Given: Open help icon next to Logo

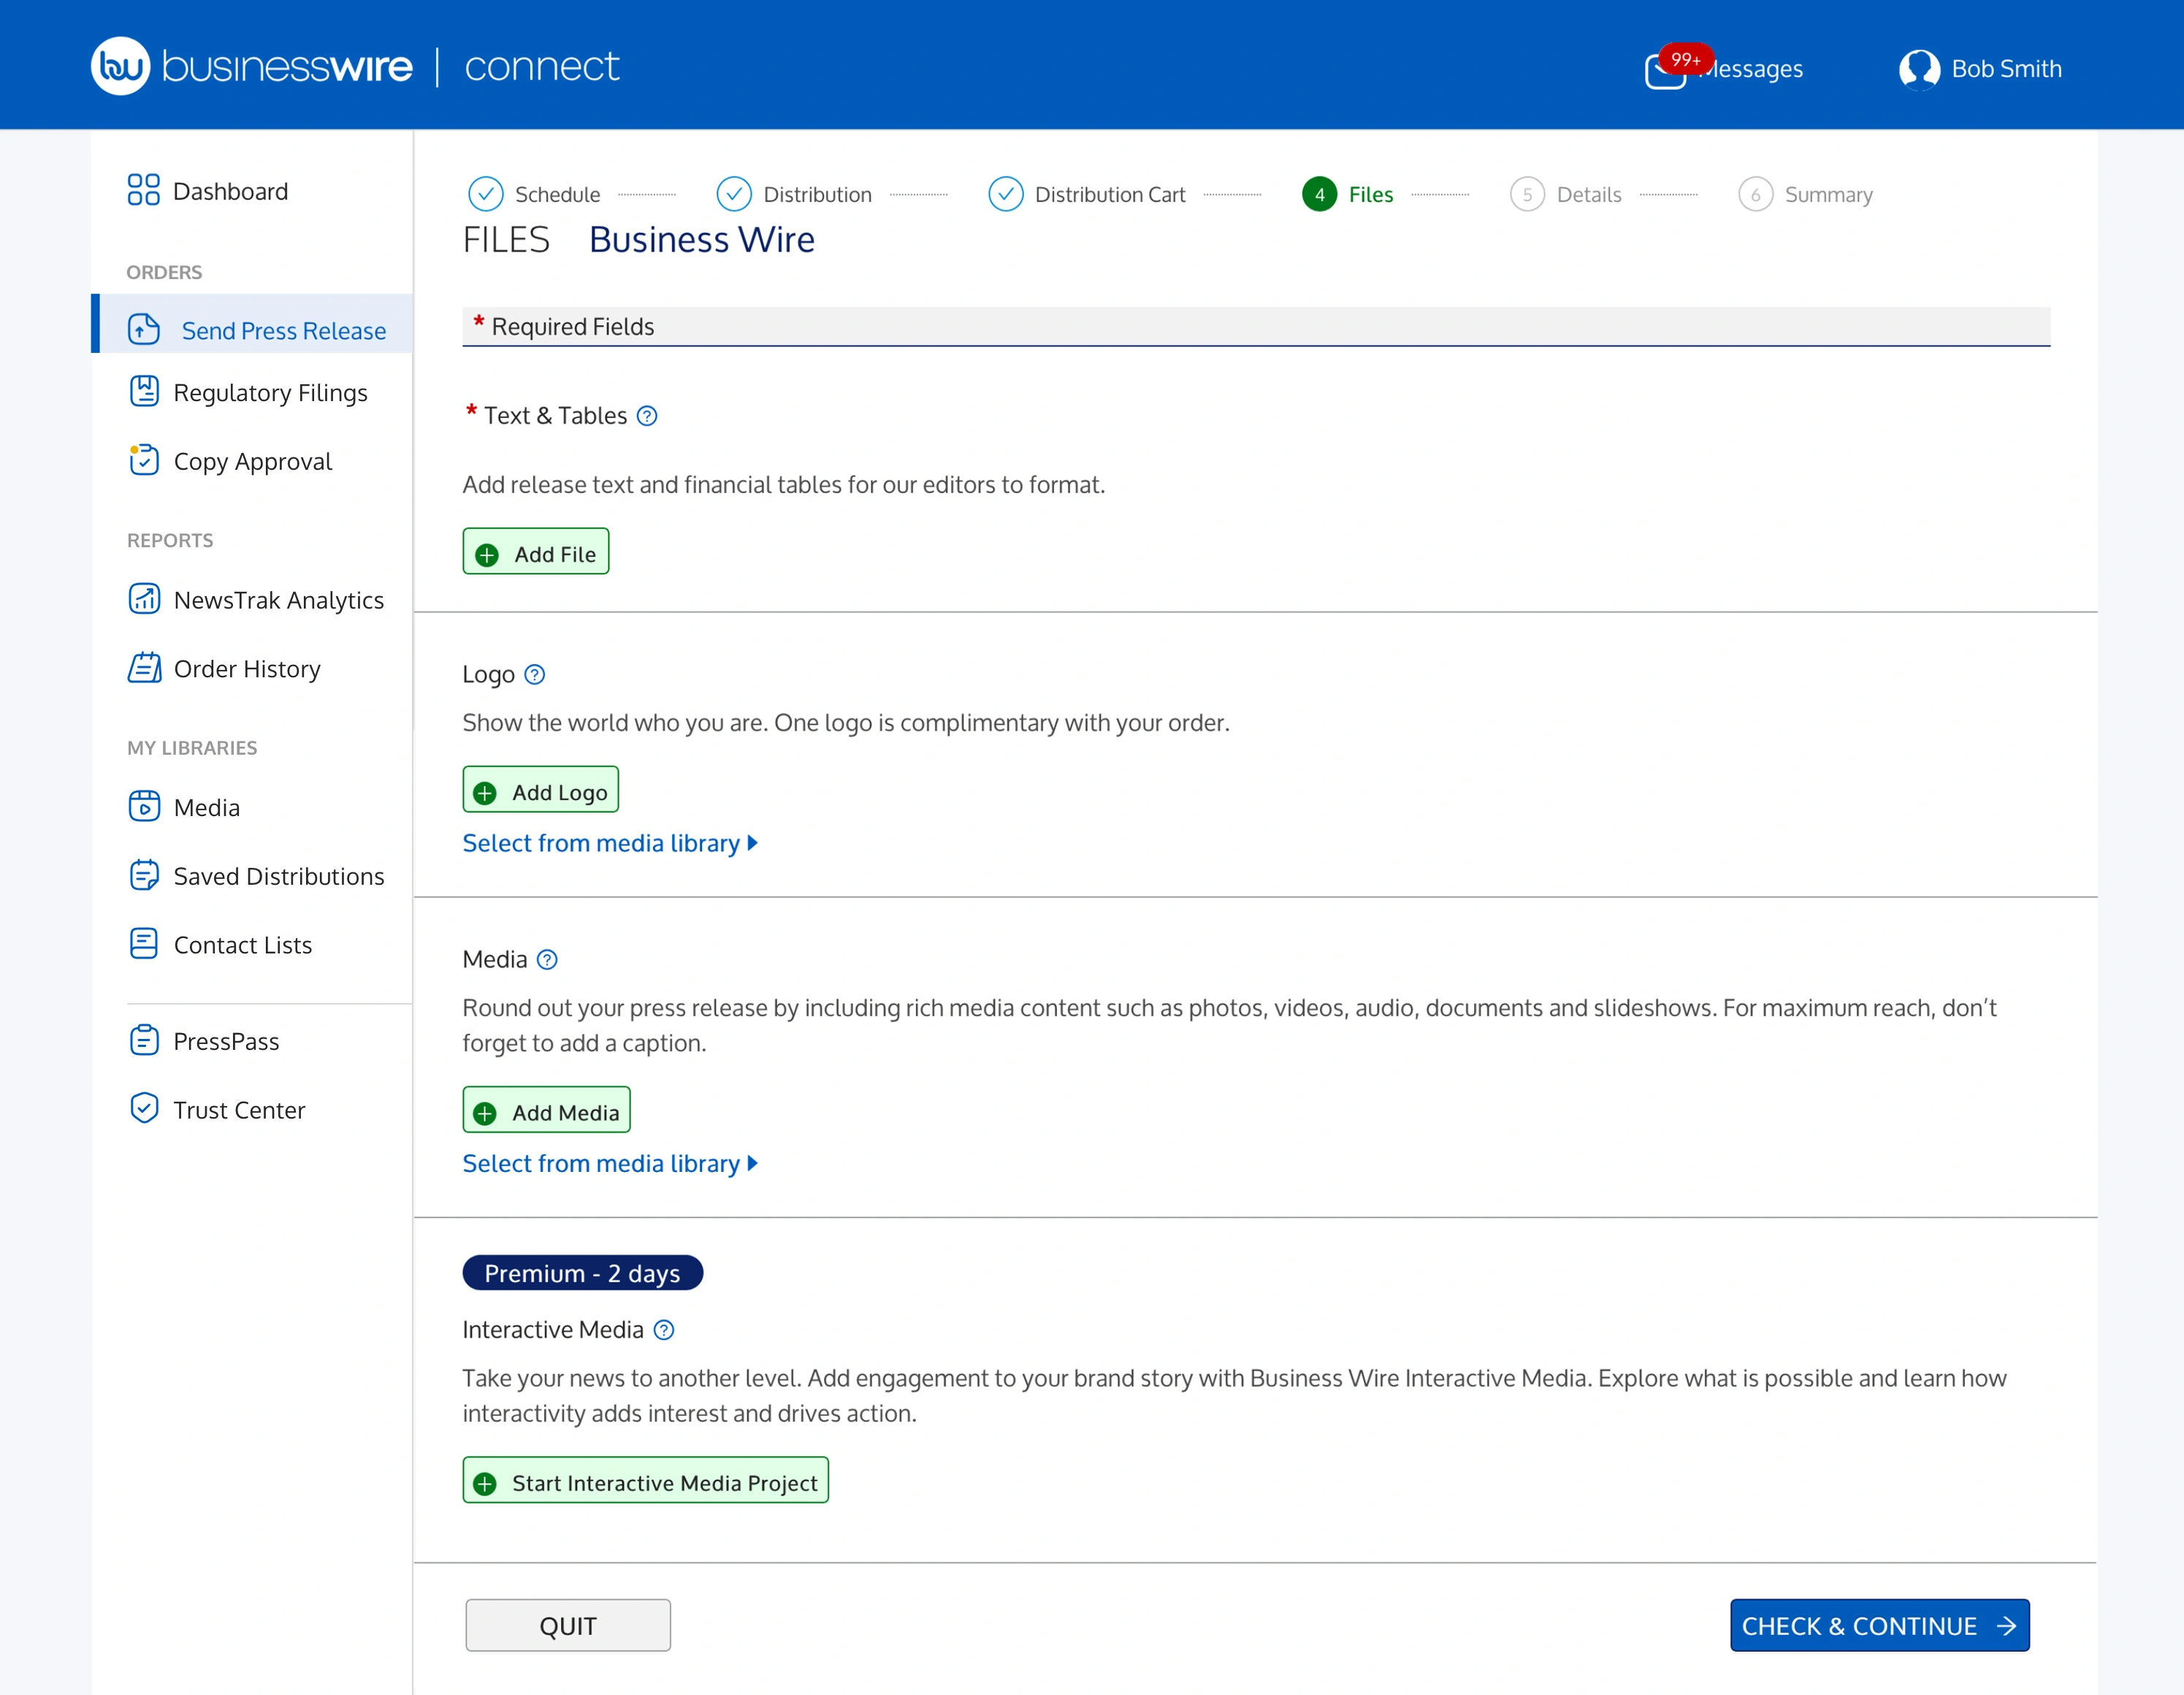Looking at the screenshot, I should (535, 675).
